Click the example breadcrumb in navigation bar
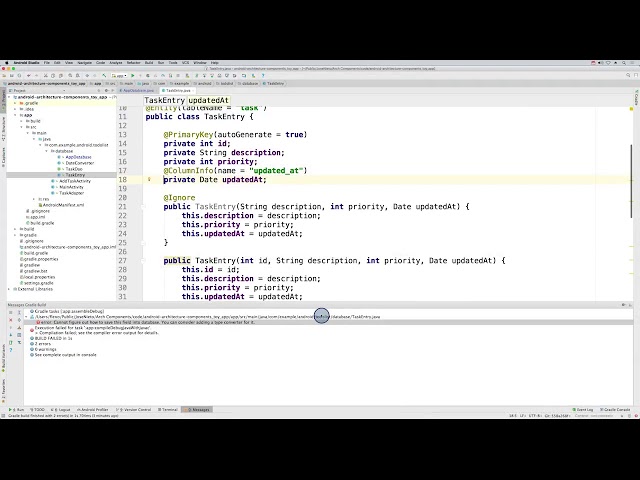 182,84
